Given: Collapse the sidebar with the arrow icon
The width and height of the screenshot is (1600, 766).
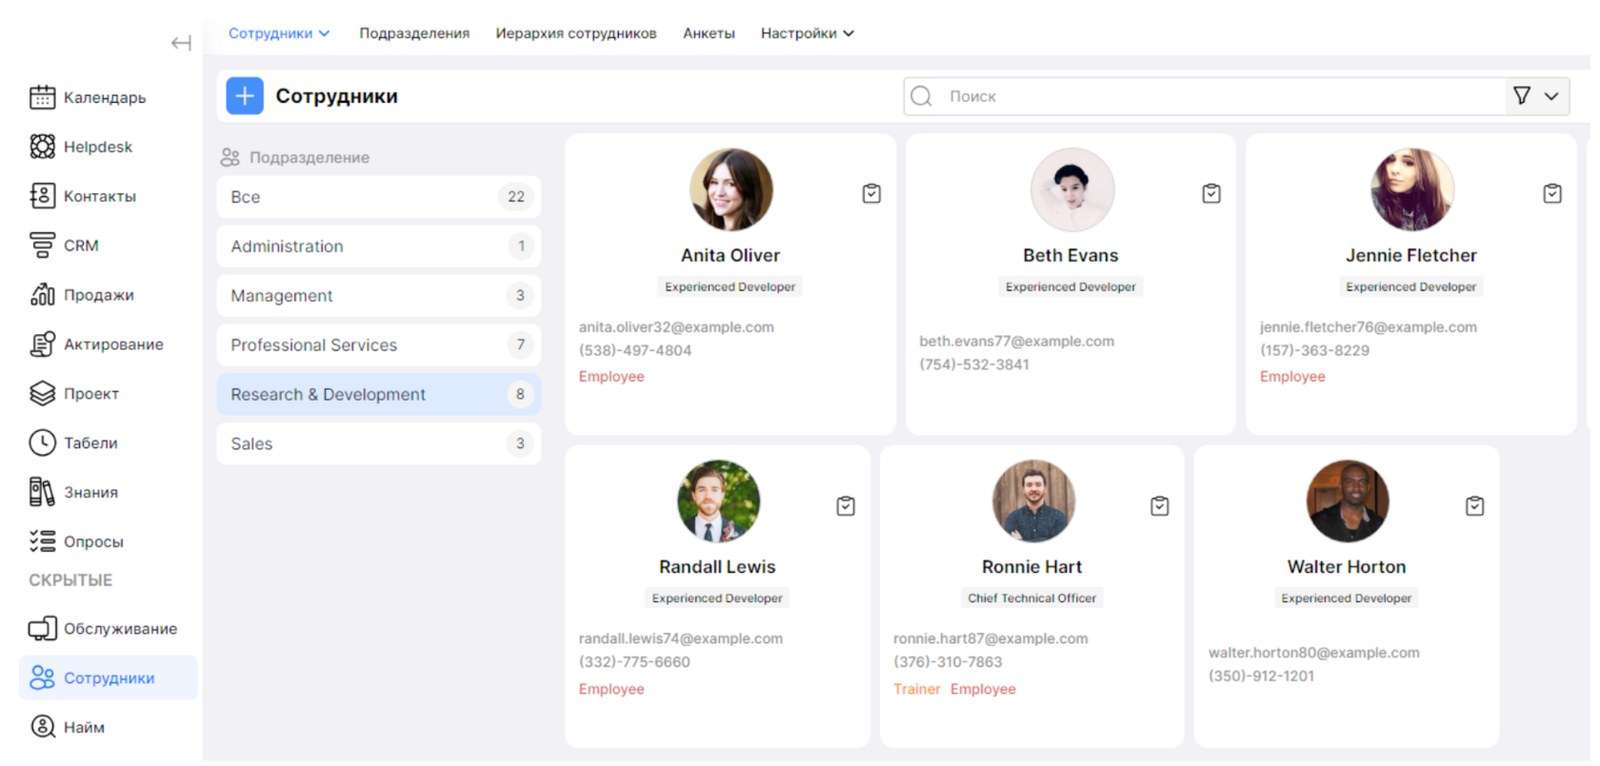Looking at the screenshot, I should (x=181, y=43).
